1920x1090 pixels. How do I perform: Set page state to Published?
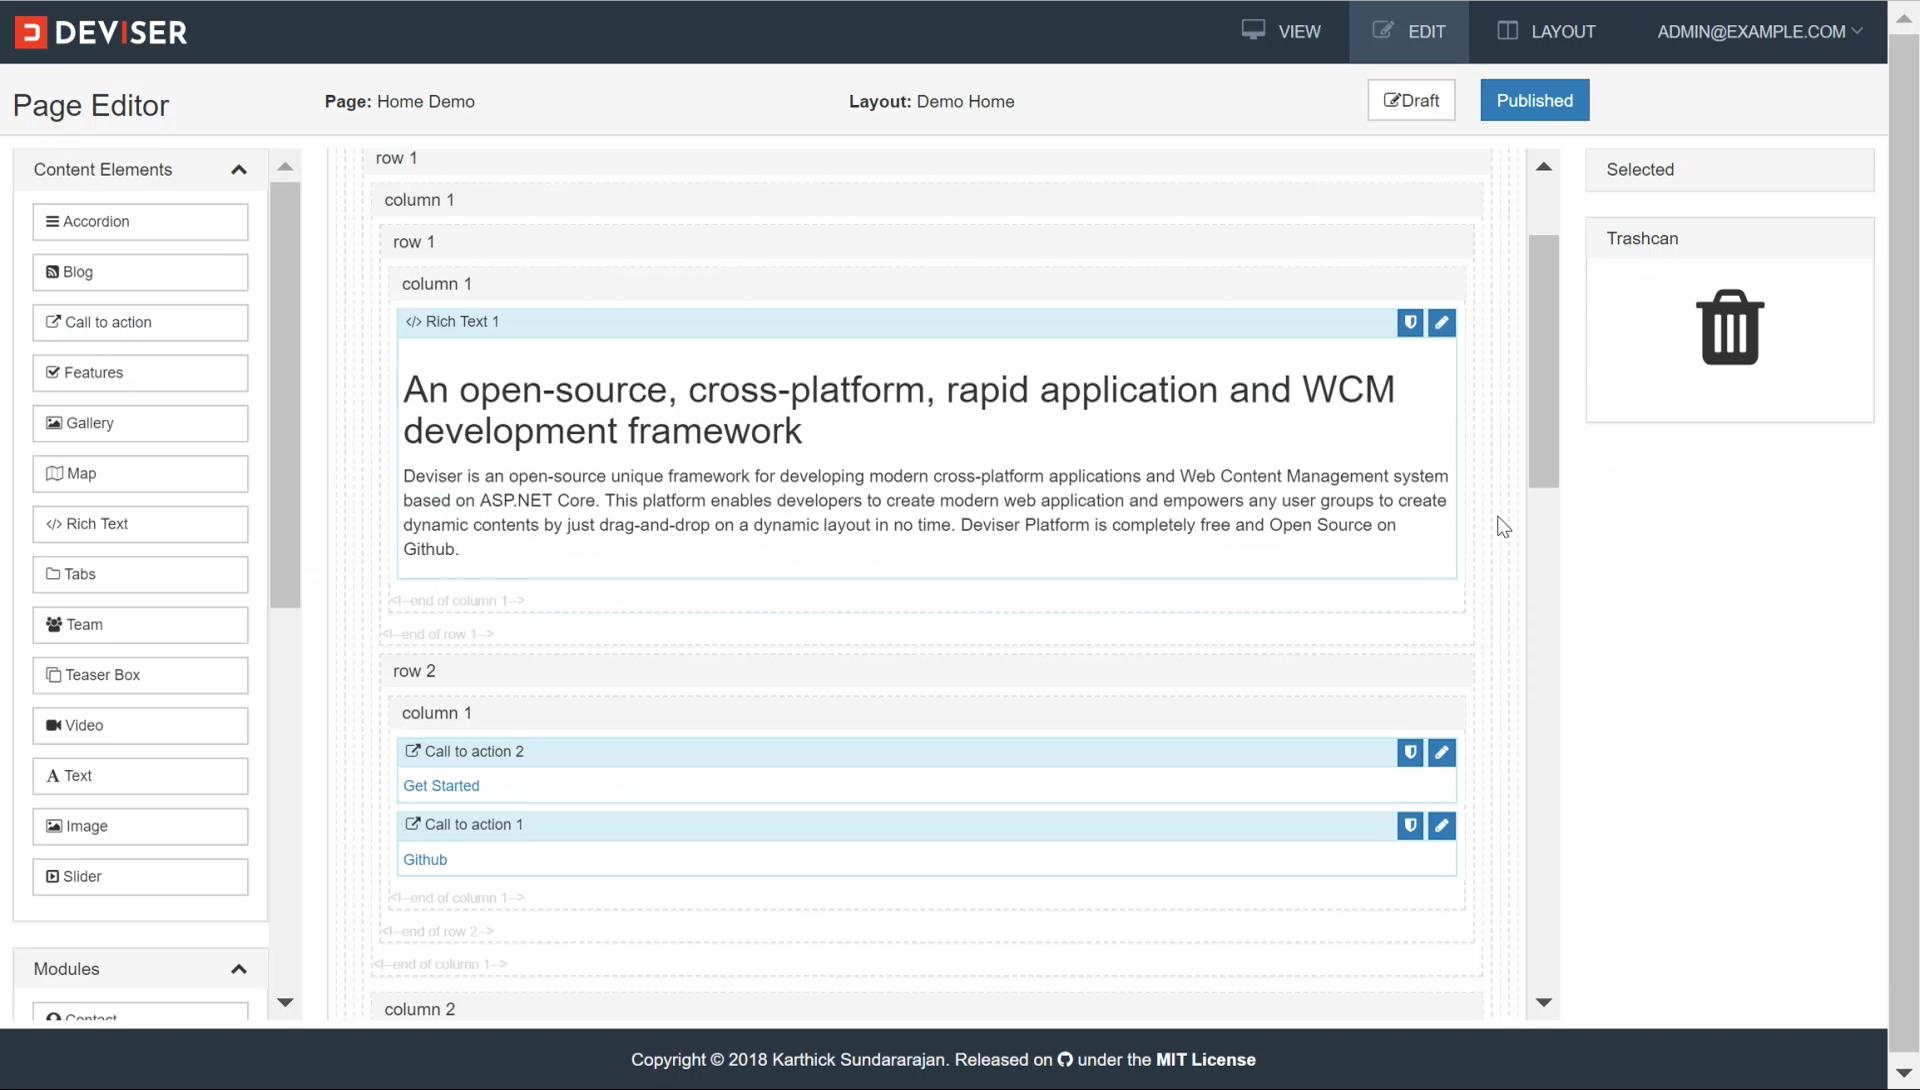tap(1534, 100)
